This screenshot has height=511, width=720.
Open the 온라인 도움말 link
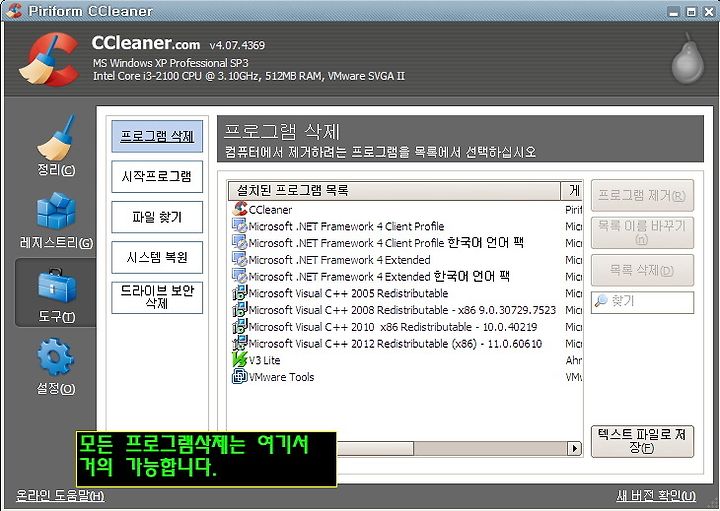60,495
